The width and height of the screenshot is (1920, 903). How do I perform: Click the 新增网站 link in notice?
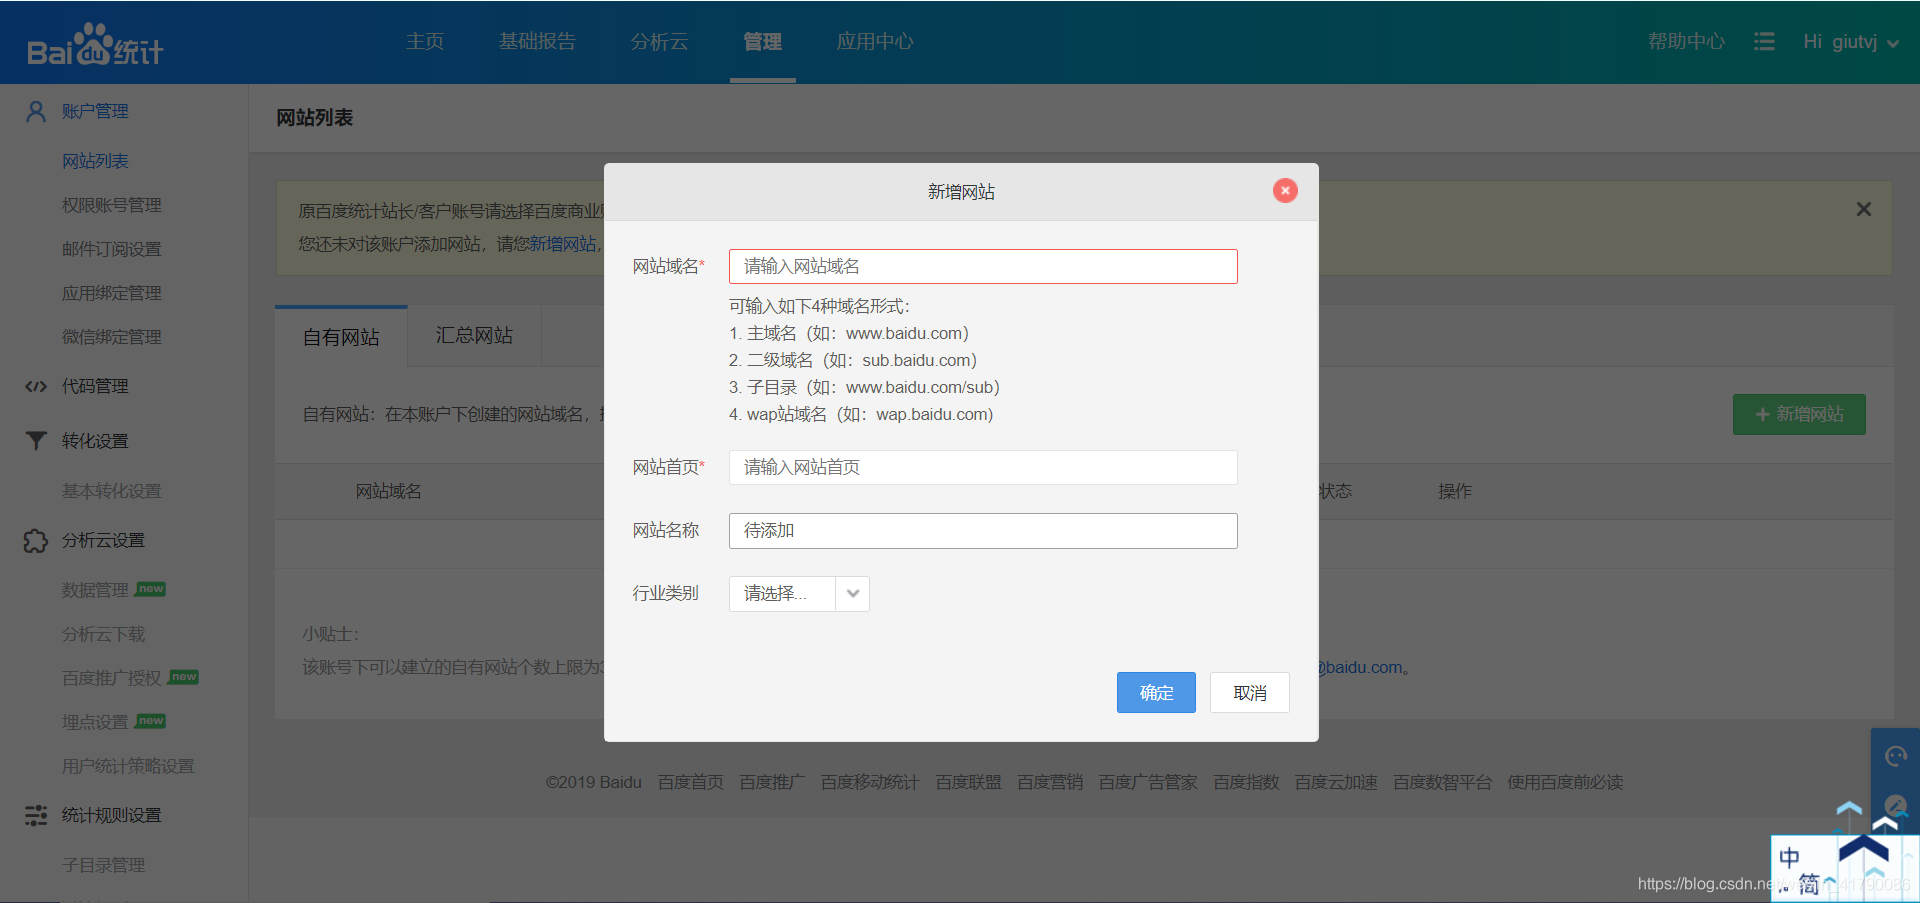coord(562,244)
